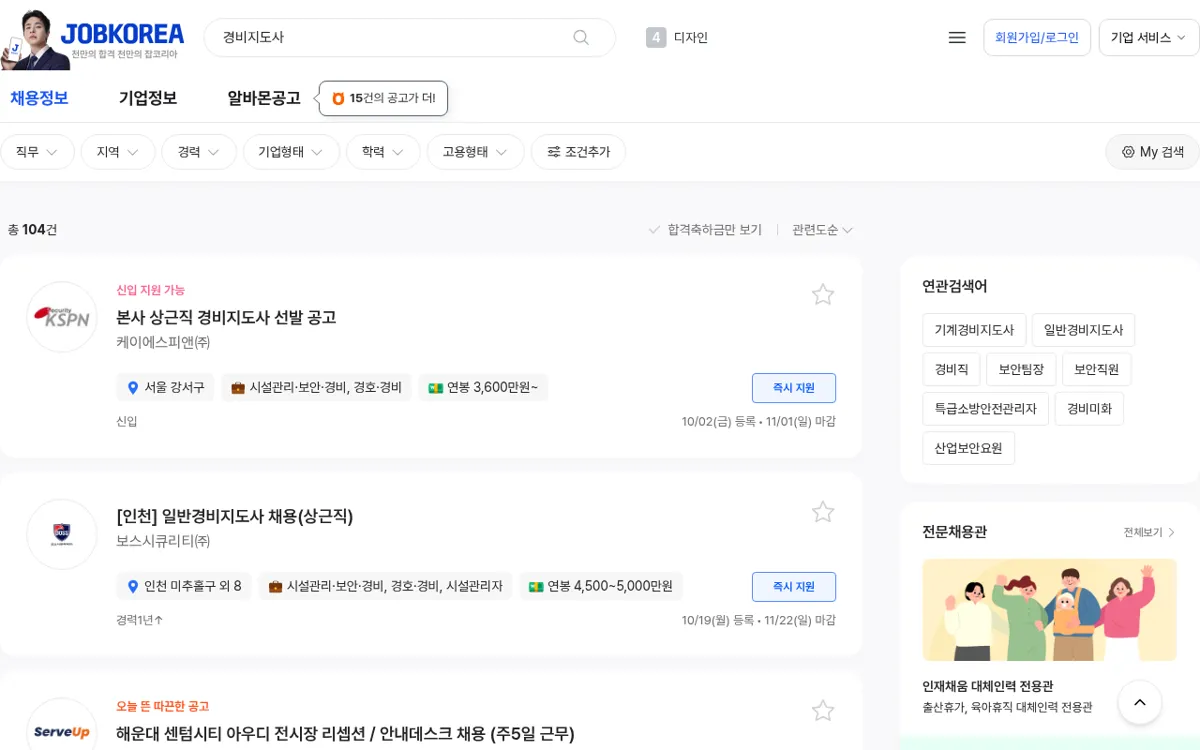Click company name 보스시큐리티㈜
The image size is (1200, 750).
coord(163,541)
